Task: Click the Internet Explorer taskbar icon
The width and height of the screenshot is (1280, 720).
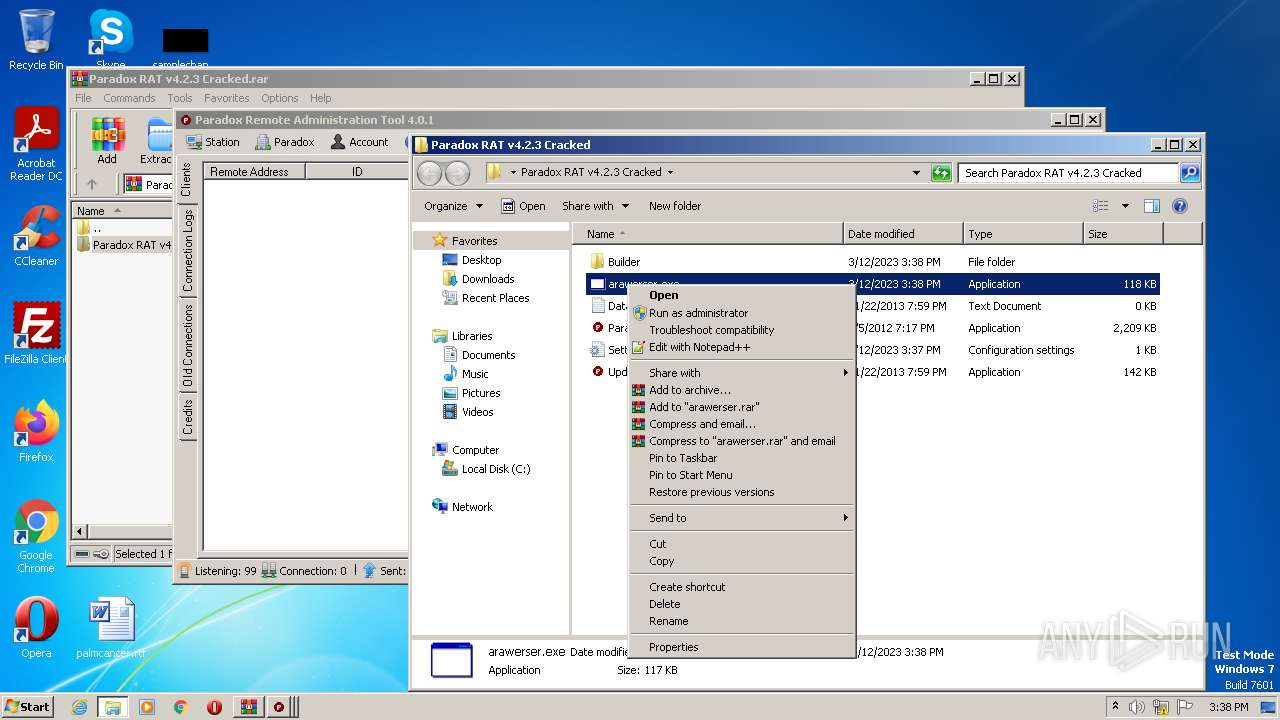Action: [79, 707]
